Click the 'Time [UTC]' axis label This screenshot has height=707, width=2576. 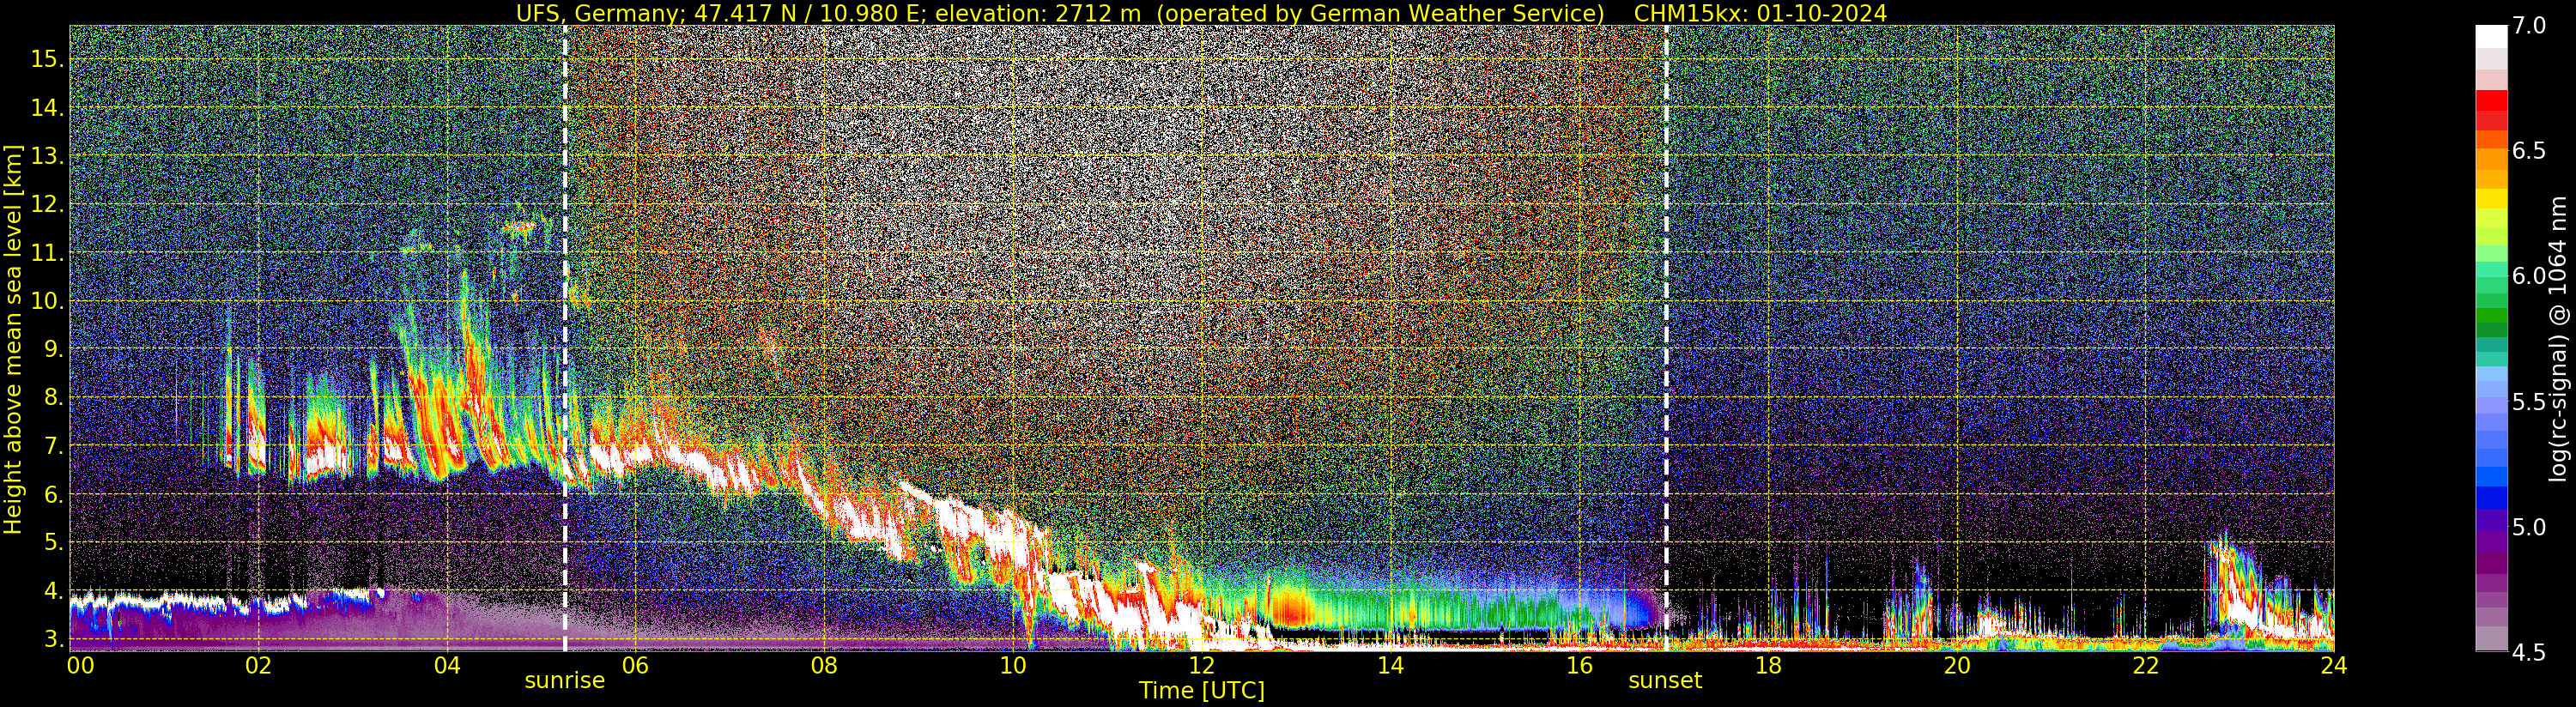pyautogui.click(x=1202, y=691)
